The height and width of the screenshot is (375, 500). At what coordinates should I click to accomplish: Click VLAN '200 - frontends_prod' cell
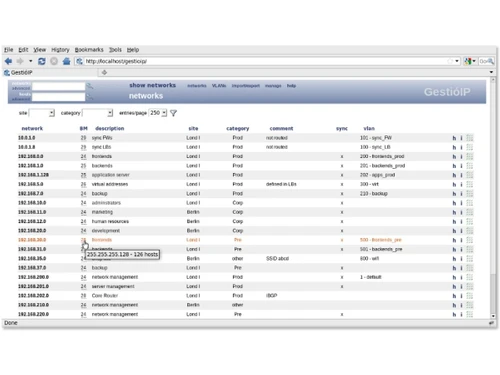382,156
